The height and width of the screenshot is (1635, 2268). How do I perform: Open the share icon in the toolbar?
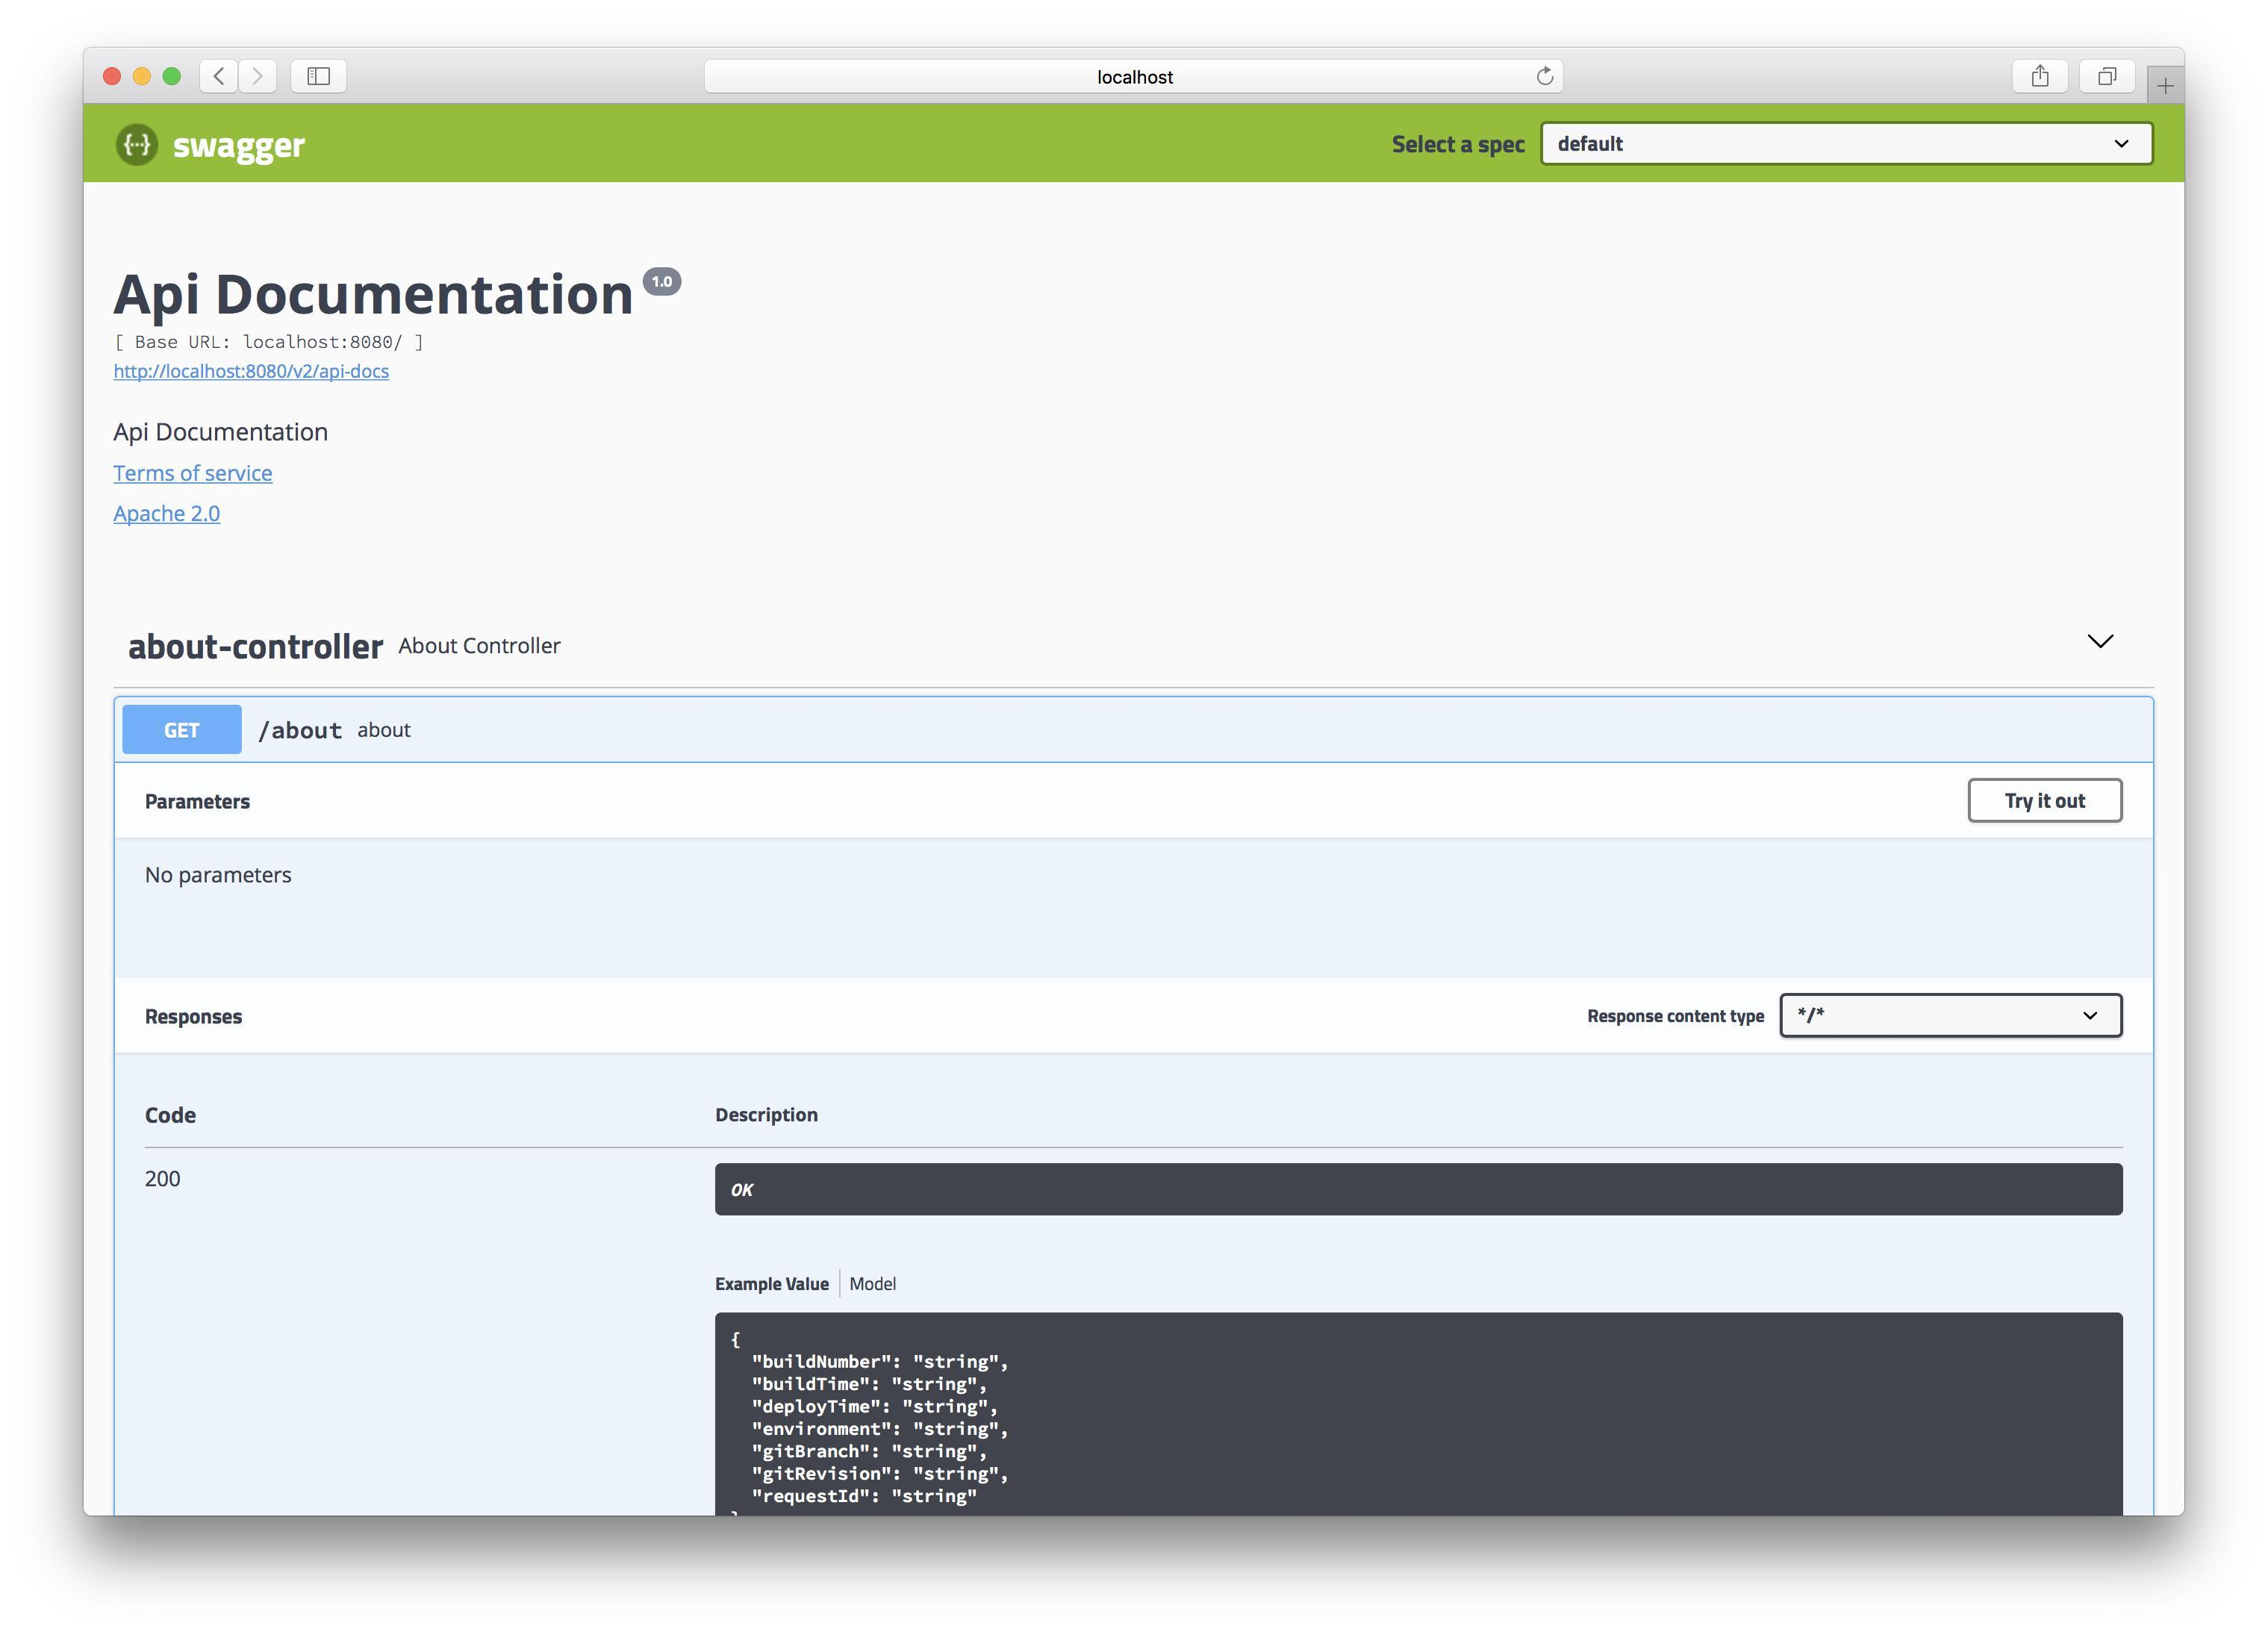(x=2040, y=76)
